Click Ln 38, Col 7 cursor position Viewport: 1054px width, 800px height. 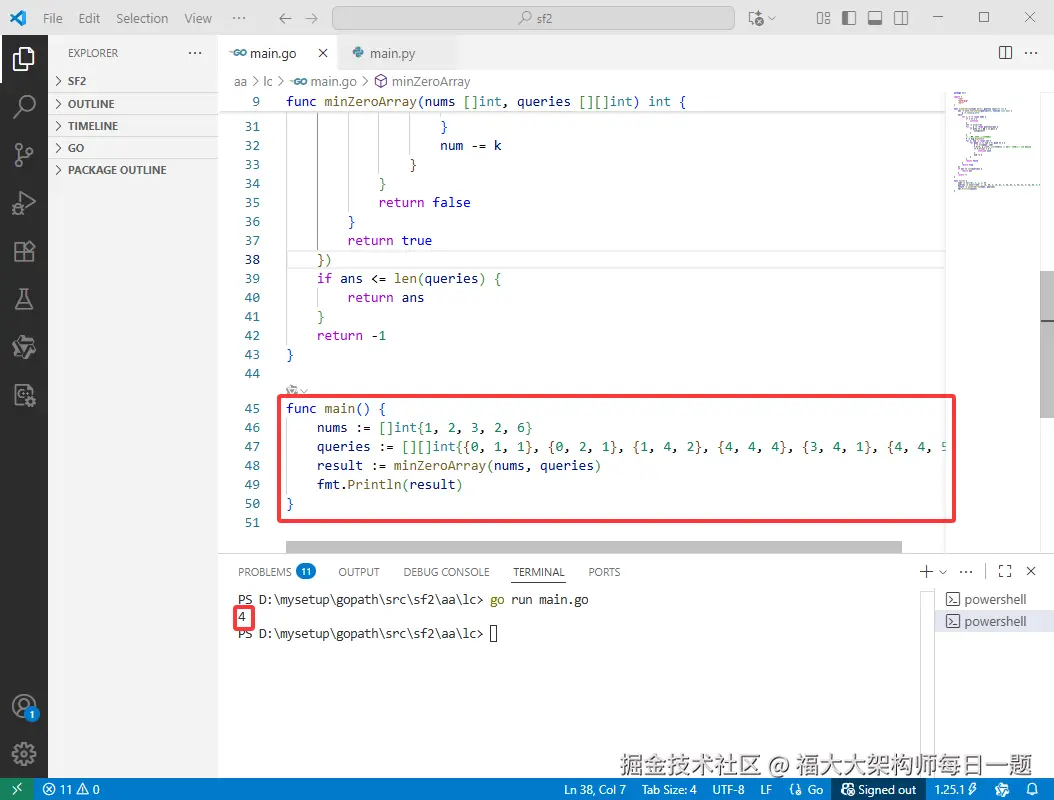pyautogui.click(x=594, y=789)
